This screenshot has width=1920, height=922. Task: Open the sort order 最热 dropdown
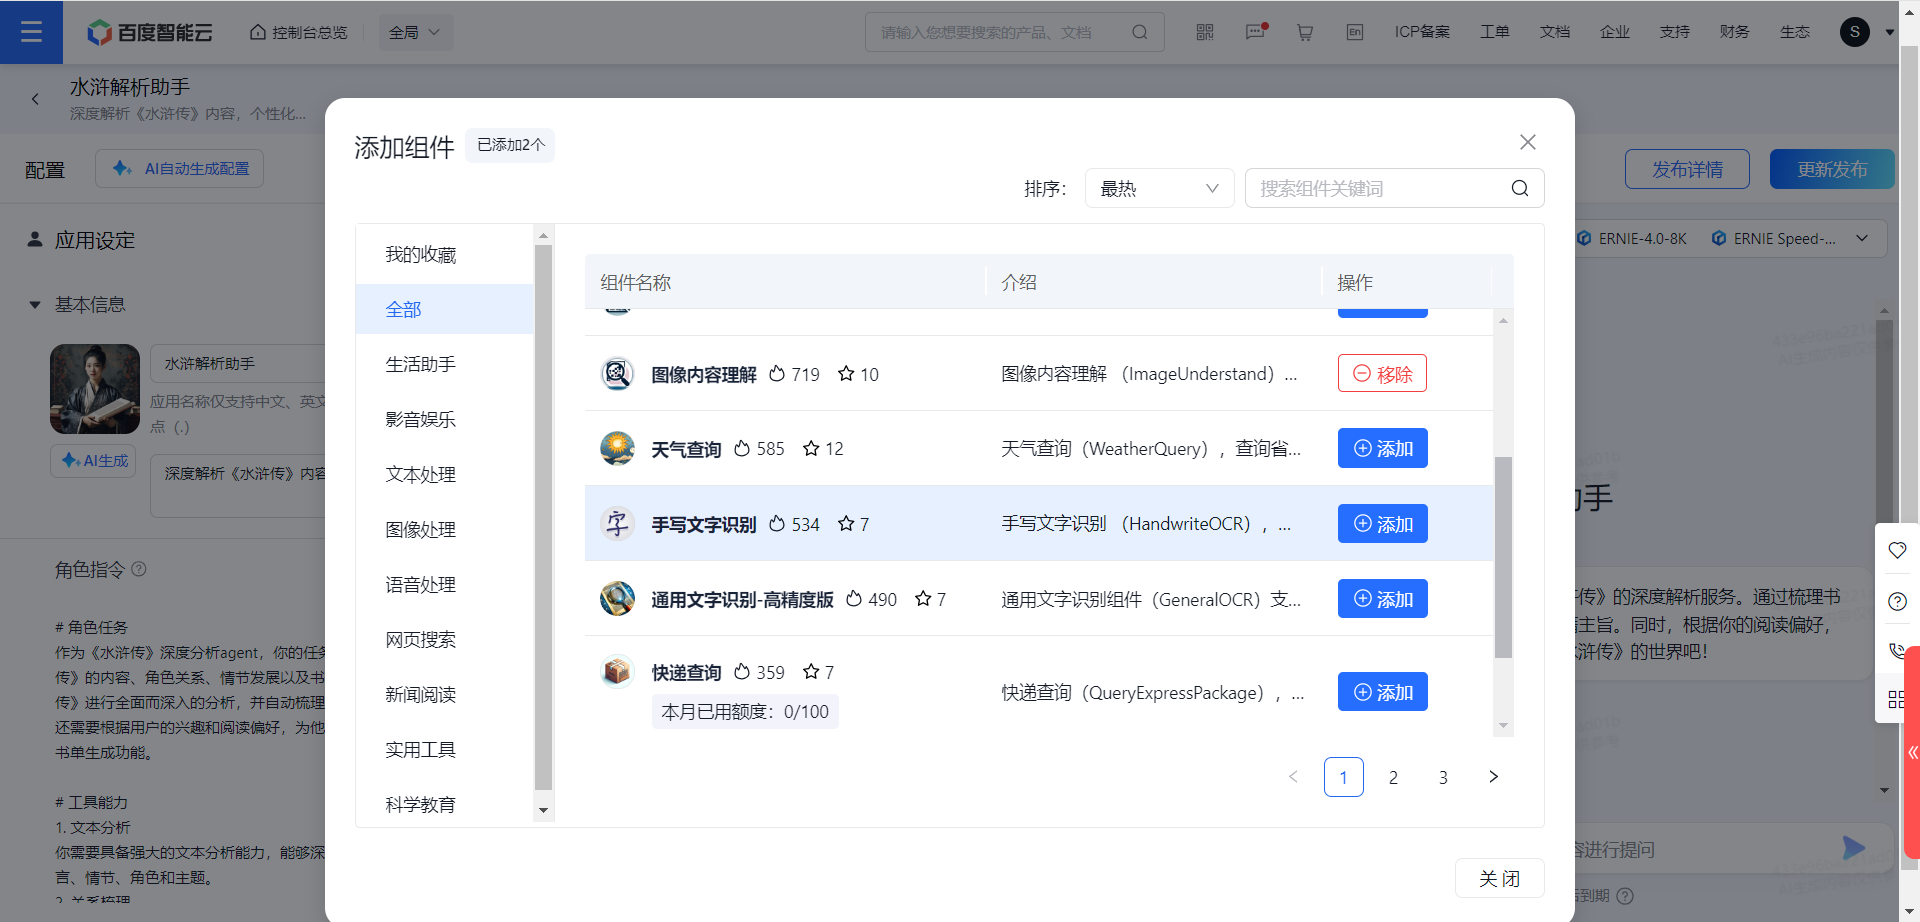[x=1159, y=188]
